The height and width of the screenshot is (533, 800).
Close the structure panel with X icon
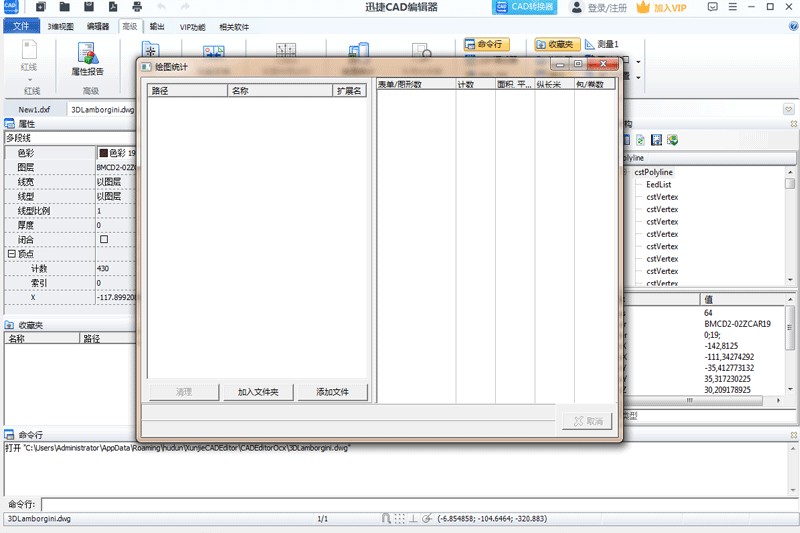pos(794,123)
